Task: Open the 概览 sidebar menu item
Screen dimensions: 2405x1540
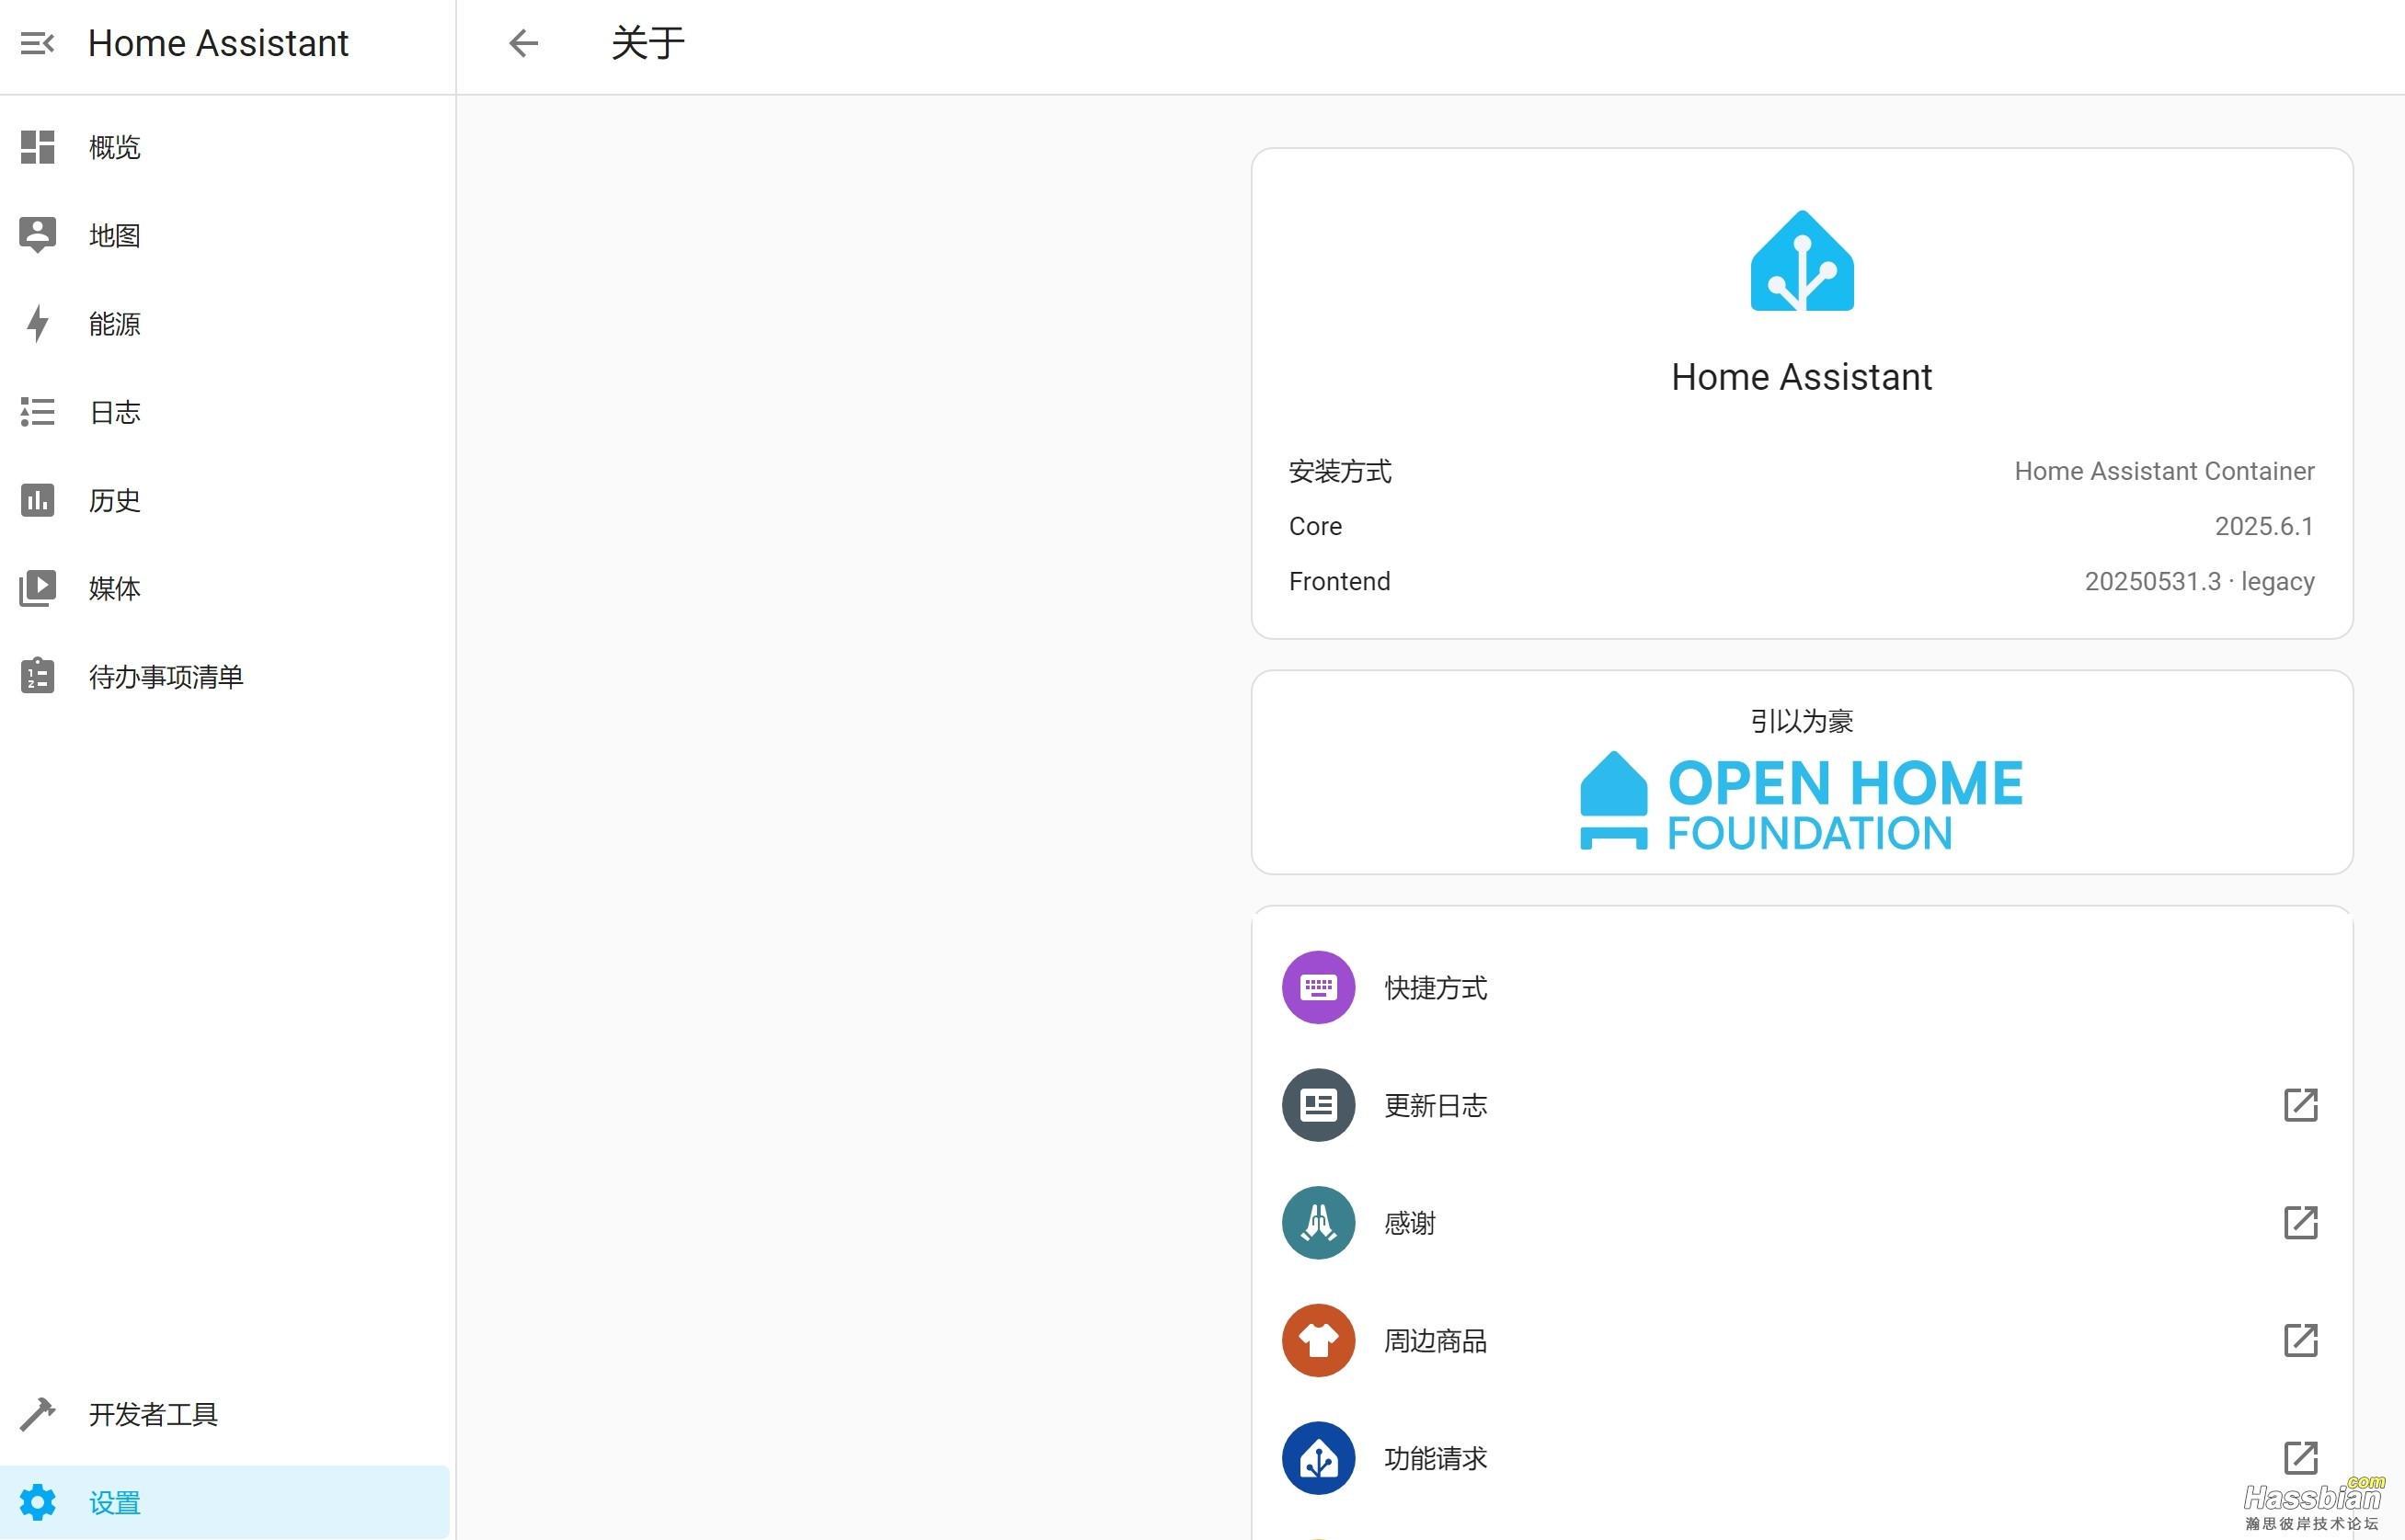Action: 225,147
